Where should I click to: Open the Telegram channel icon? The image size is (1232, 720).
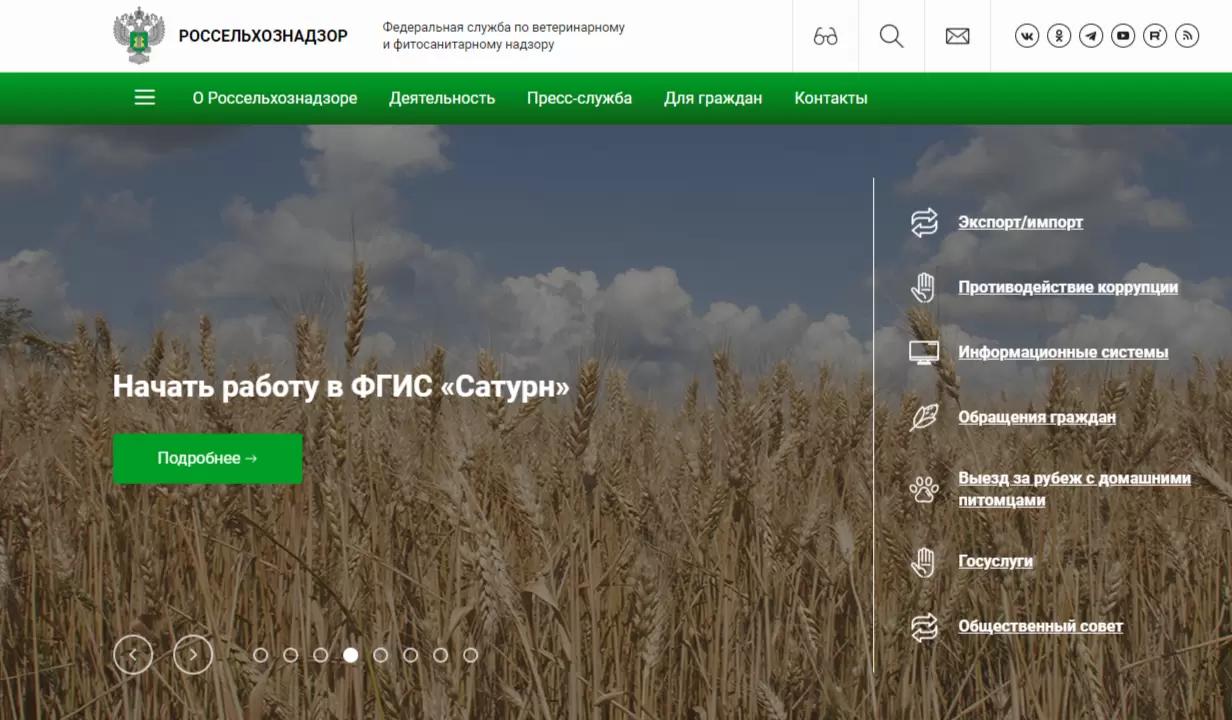1091,36
